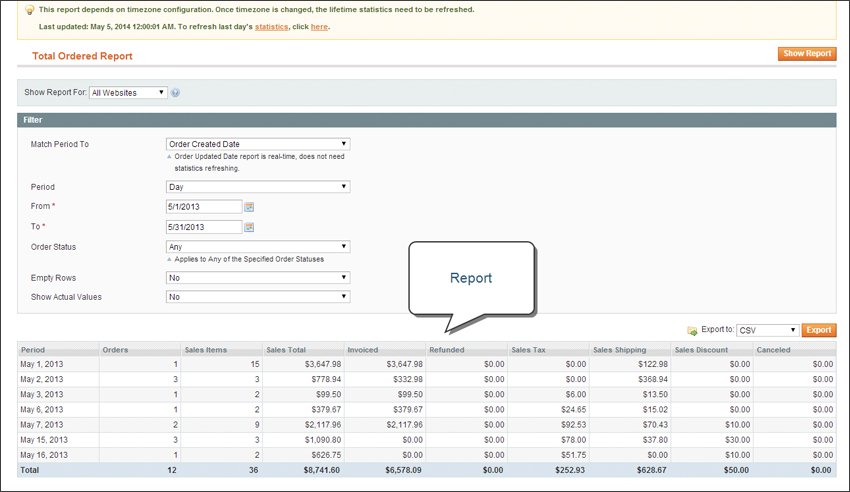Screen dimensions: 850x492
Task: Open the To date calendar icon
Action: (x=249, y=227)
